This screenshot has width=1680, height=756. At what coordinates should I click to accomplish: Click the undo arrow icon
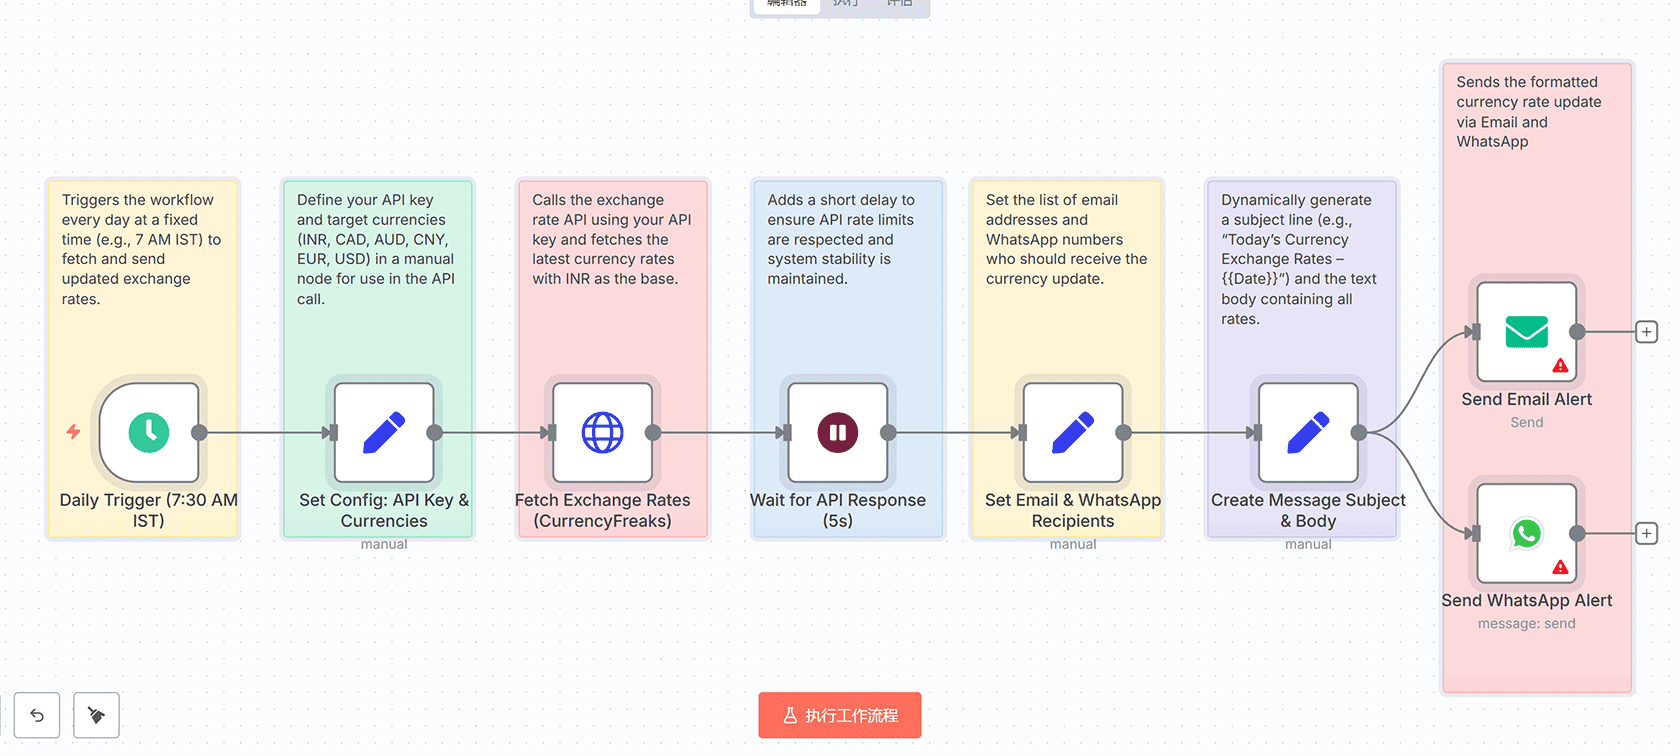pos(37,715)
